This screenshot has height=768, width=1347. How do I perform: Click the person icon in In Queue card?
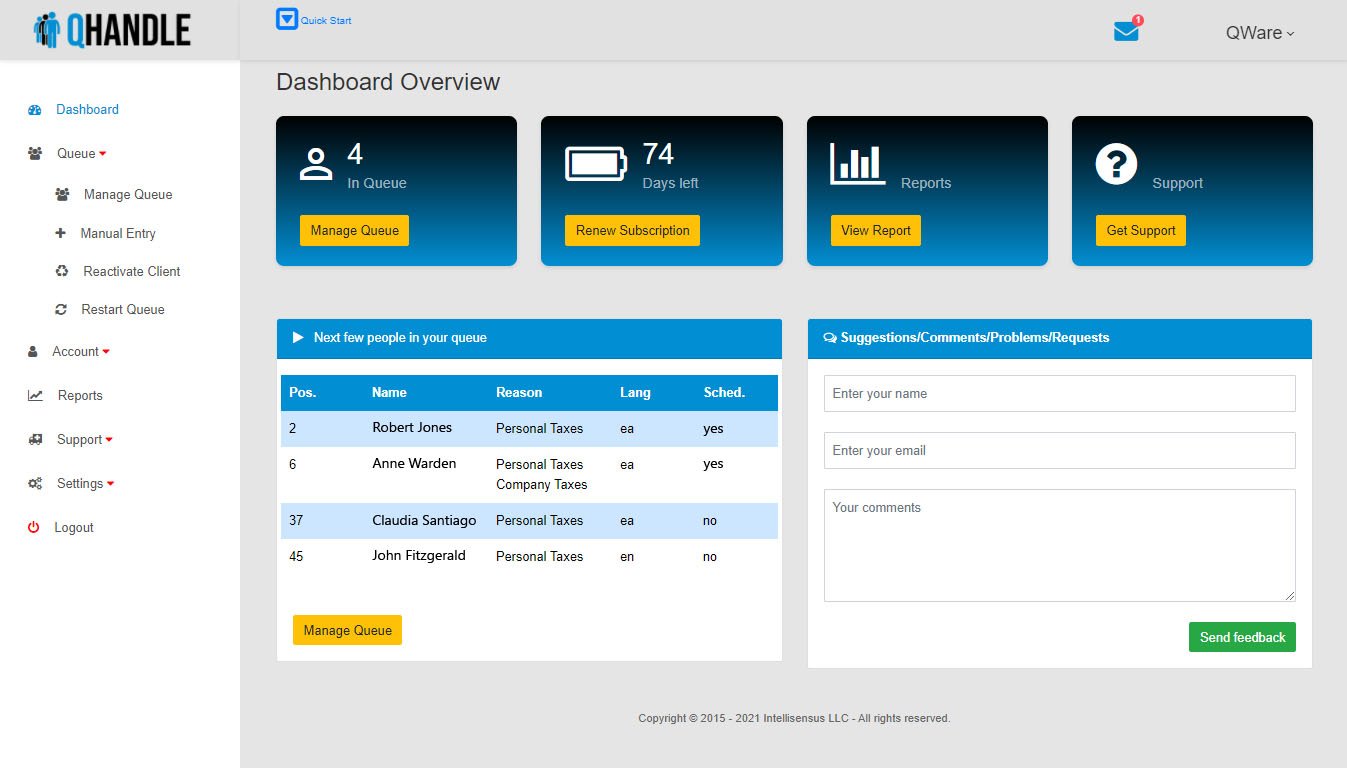coord(316,164)
